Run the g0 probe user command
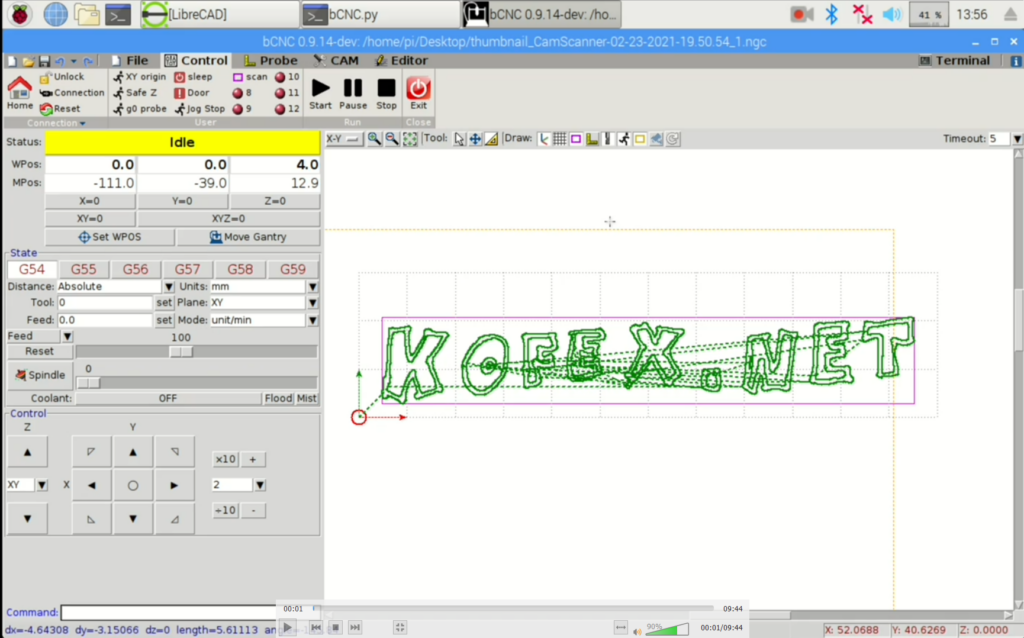 click(x=140, y=108)
